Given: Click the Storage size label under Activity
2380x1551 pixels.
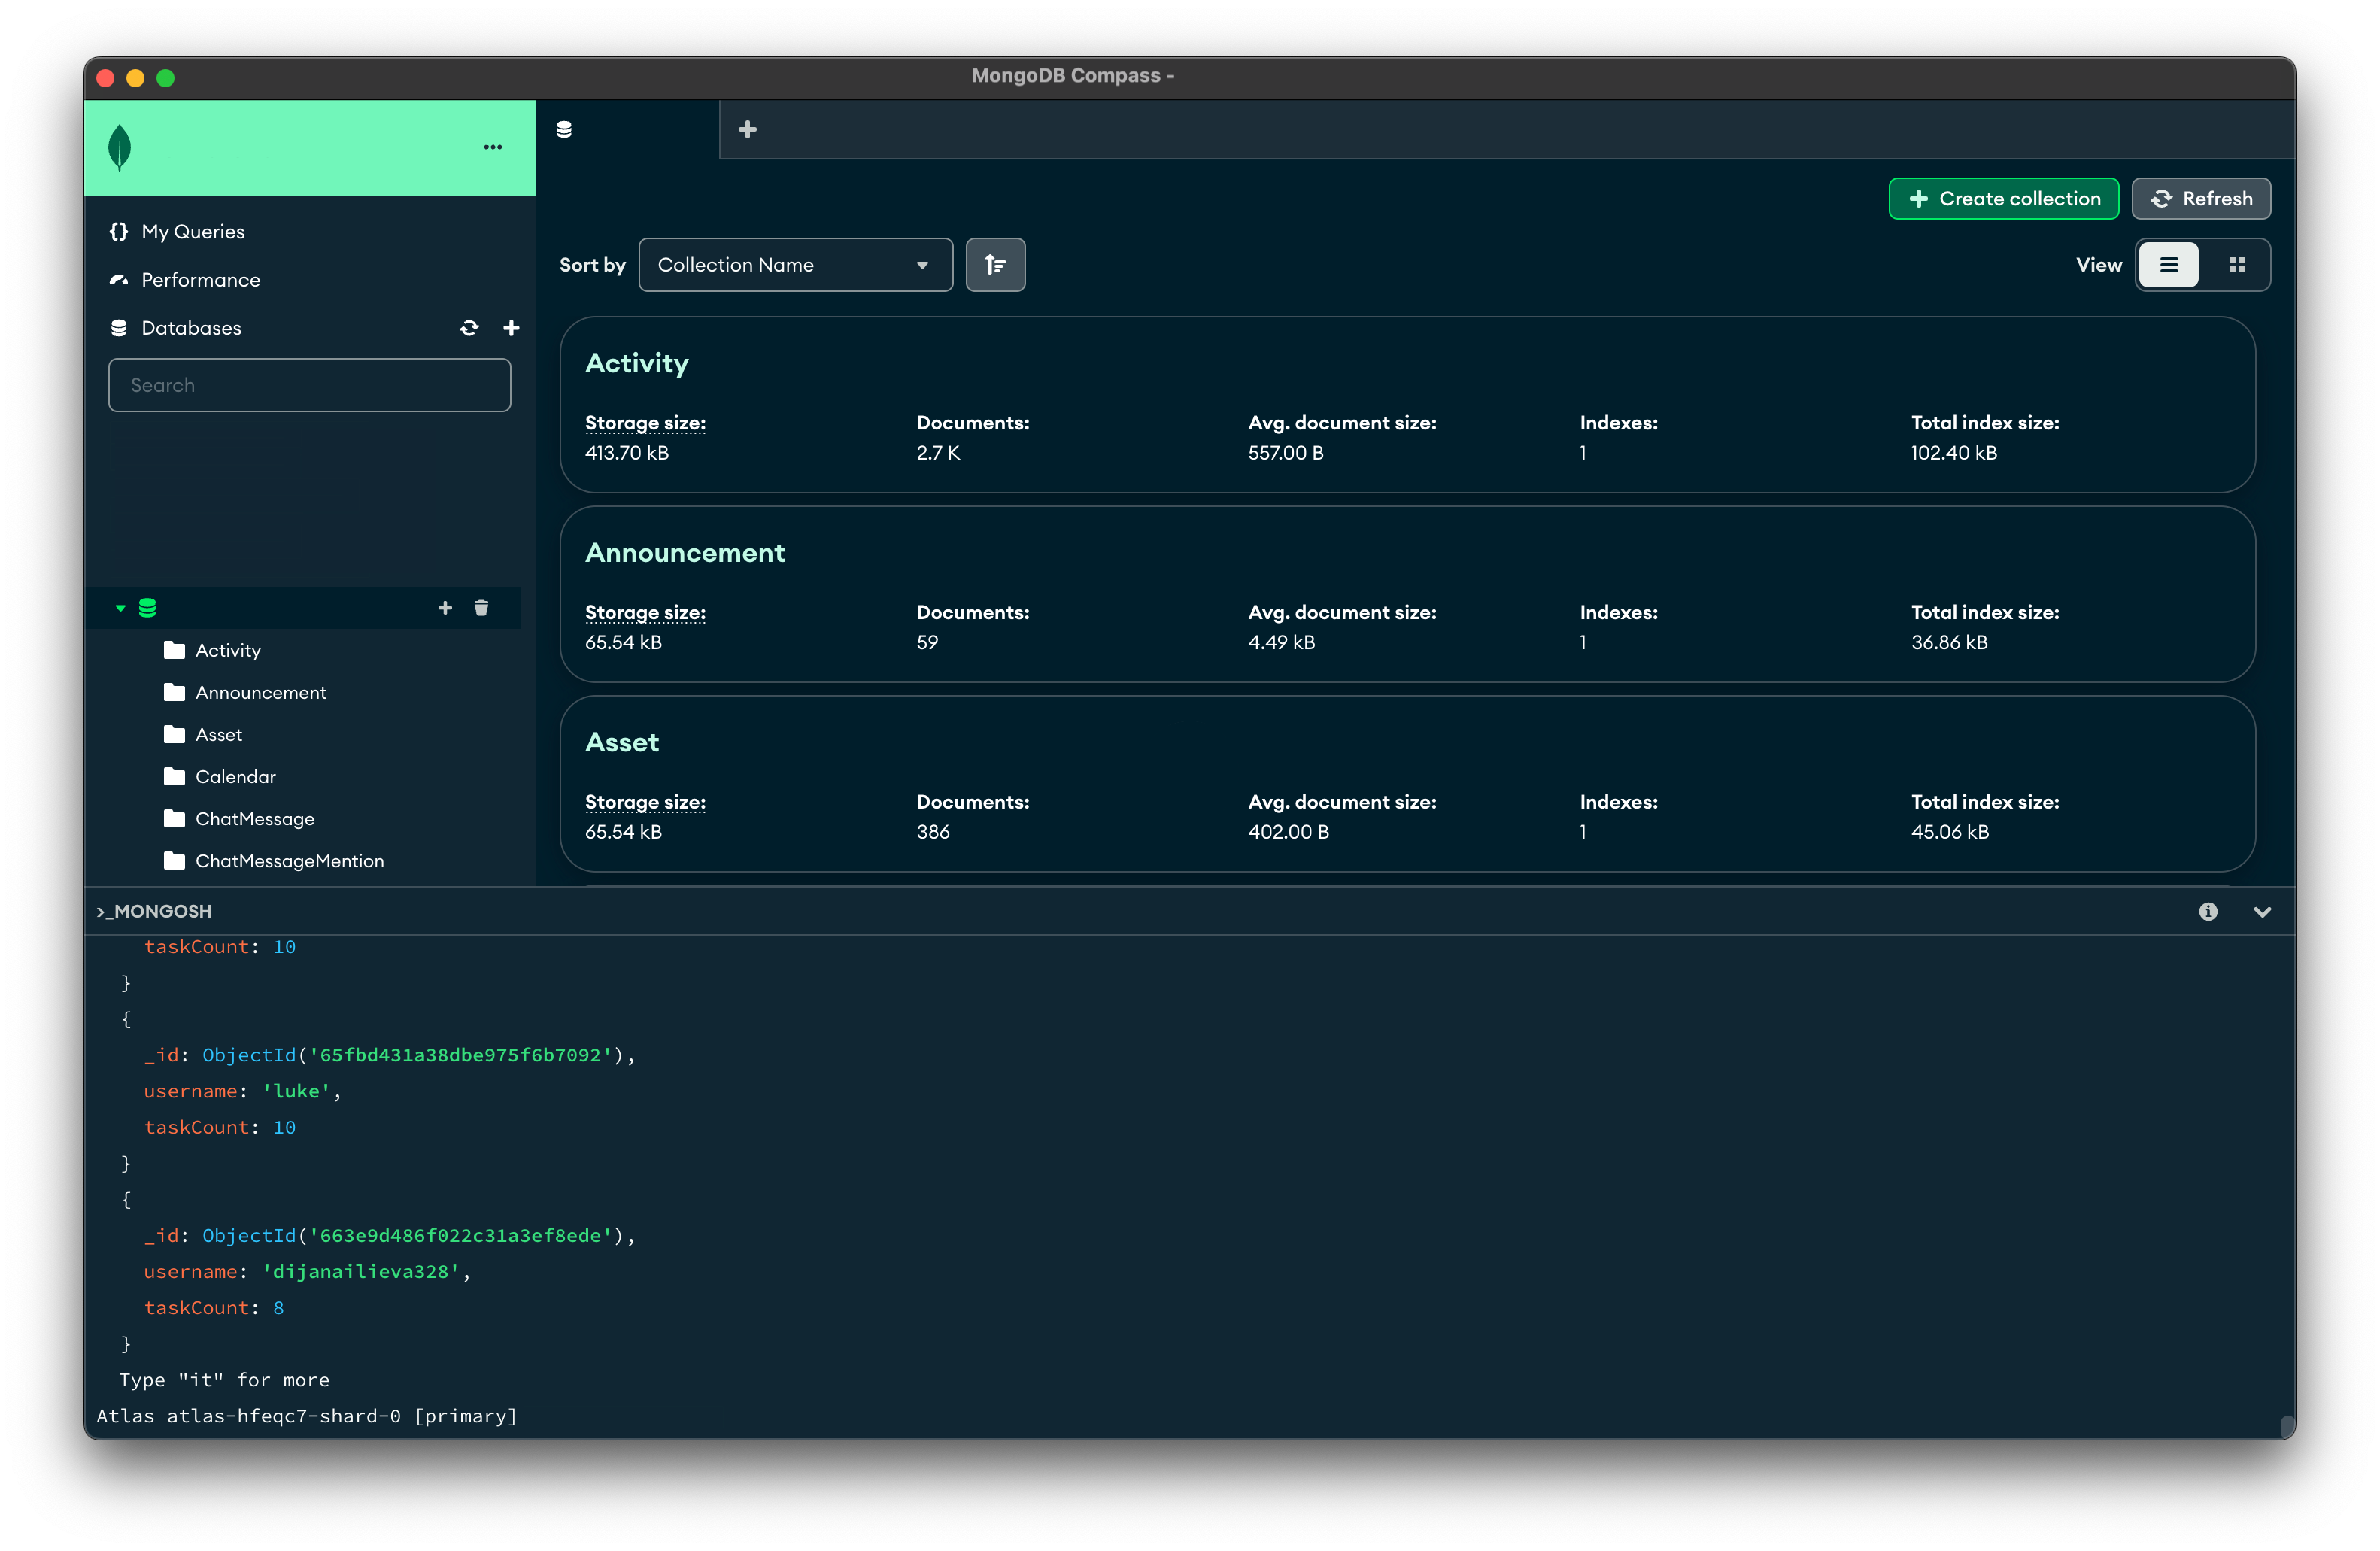Looking at the screenshot, I should click(x=645, y=423).
